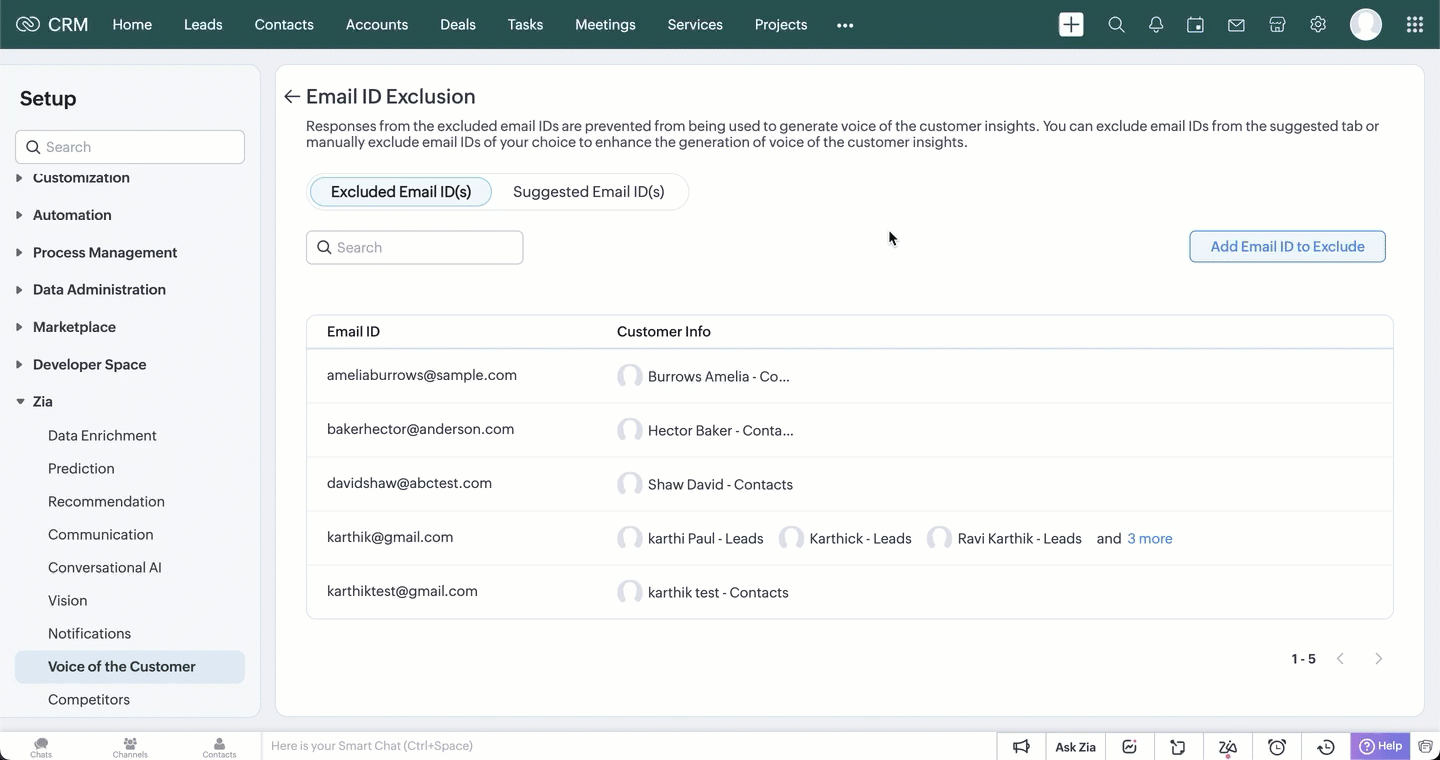Open the setup gear icon
Image resolution: width=1440 pixels, height=760 pixels.
(1318, 25)
